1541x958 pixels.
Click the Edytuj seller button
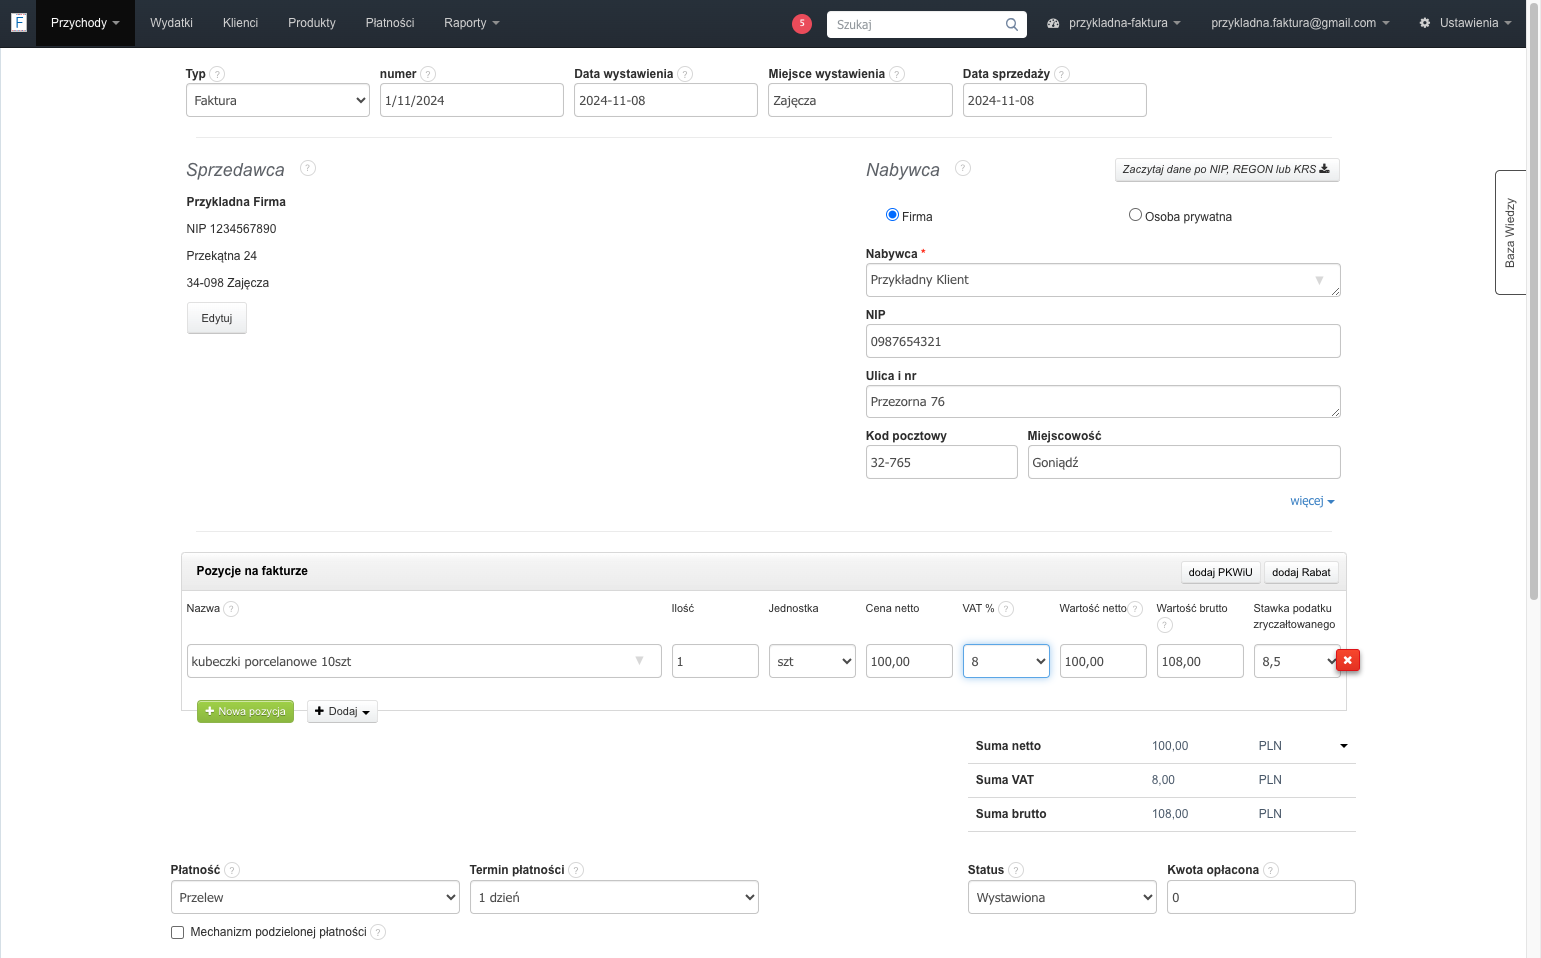coord(217,318)
